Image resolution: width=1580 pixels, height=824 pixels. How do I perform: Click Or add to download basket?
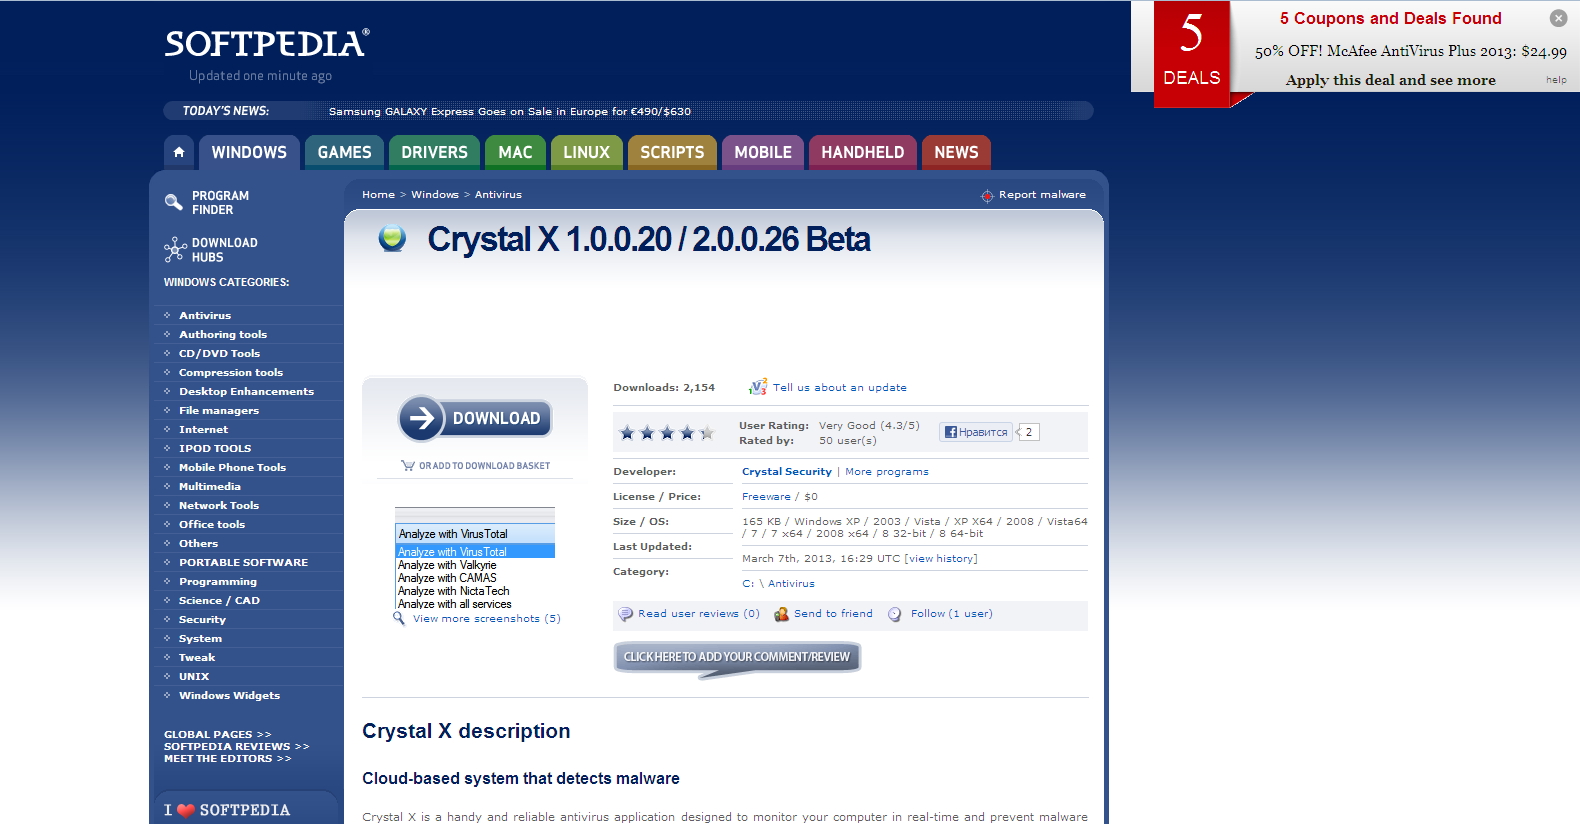(x=484, y=466)
